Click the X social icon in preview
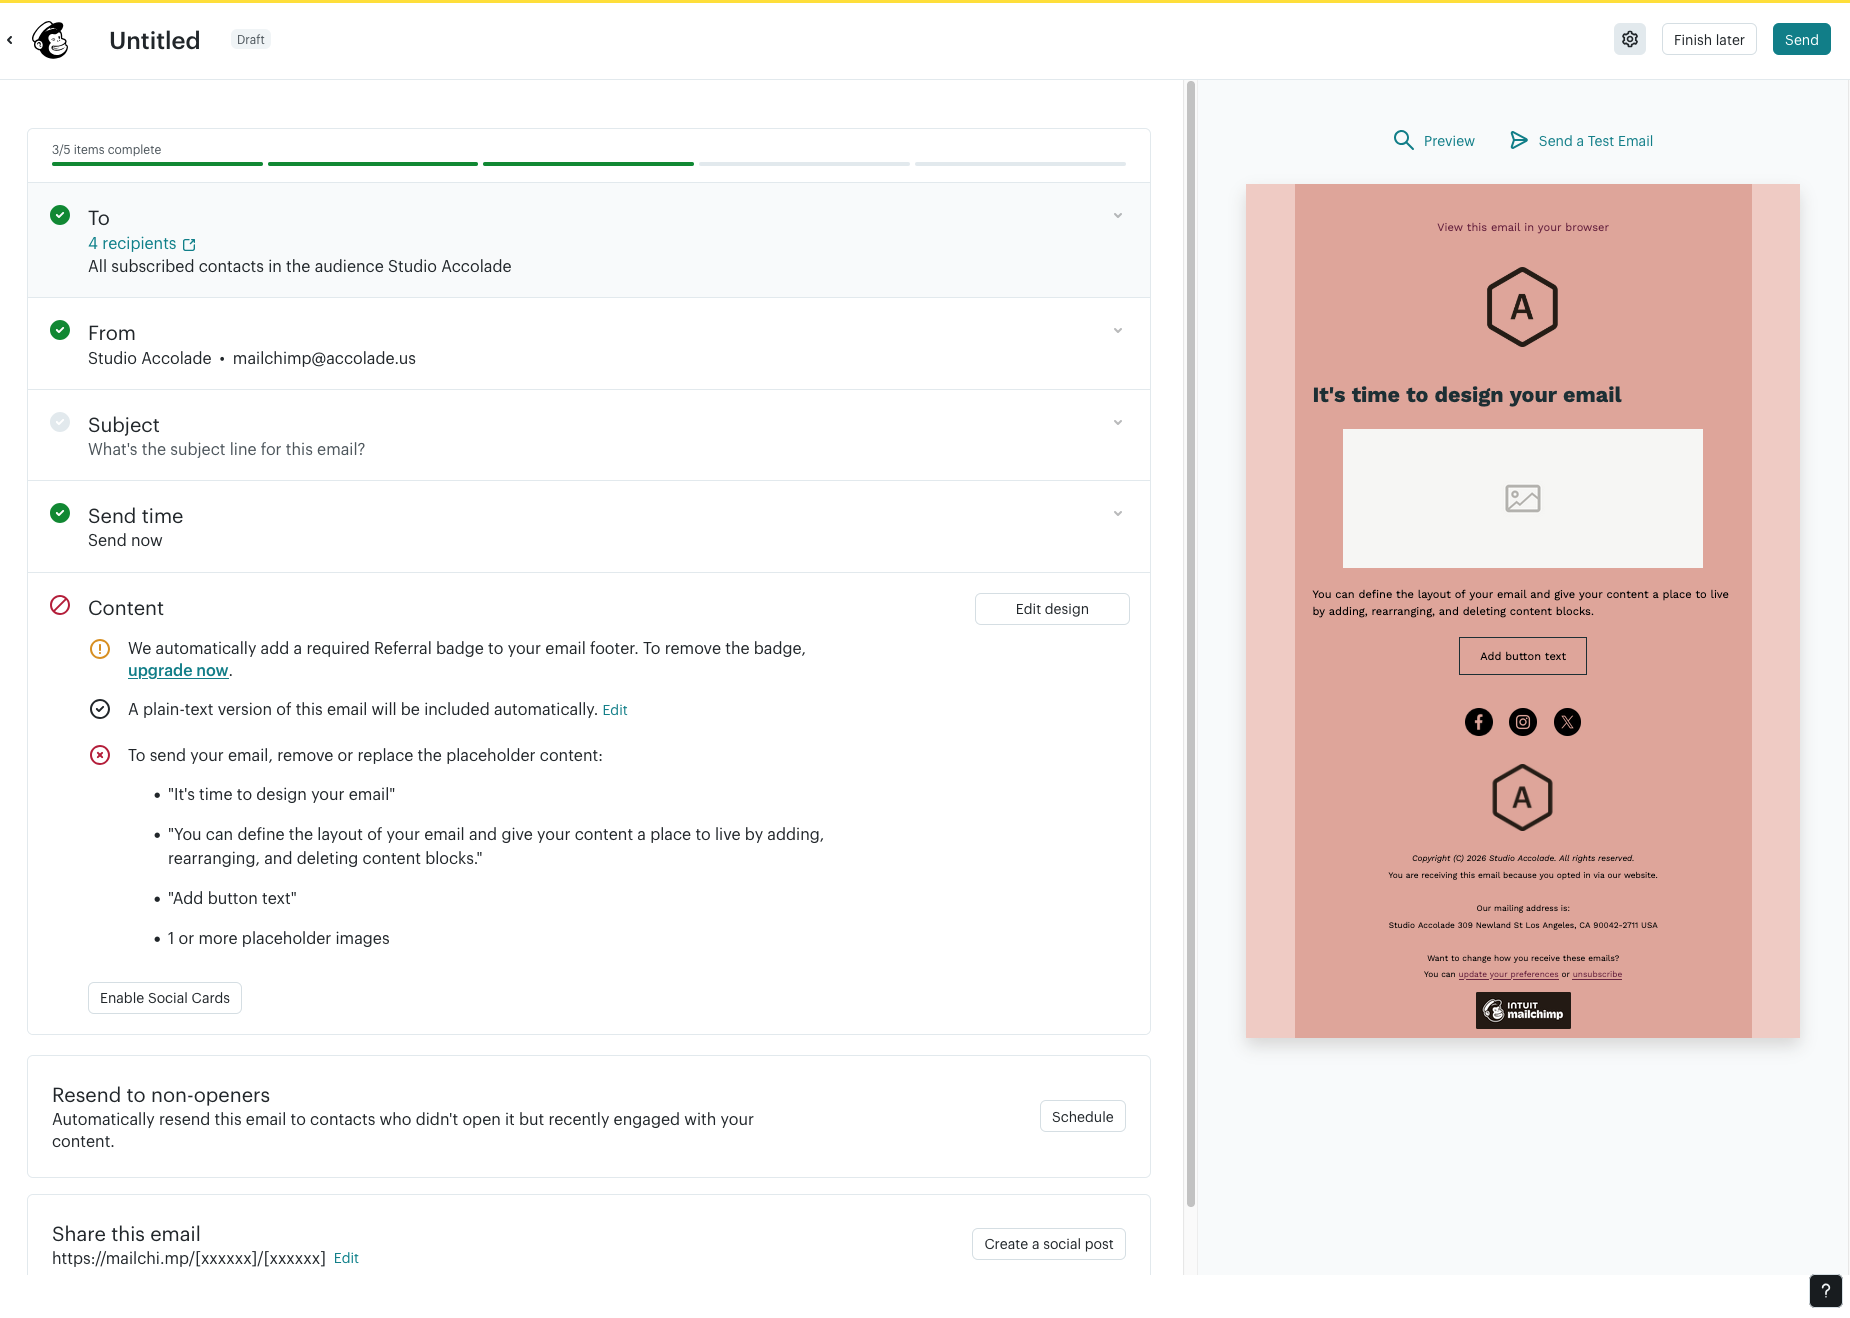 click(1567, 722)
